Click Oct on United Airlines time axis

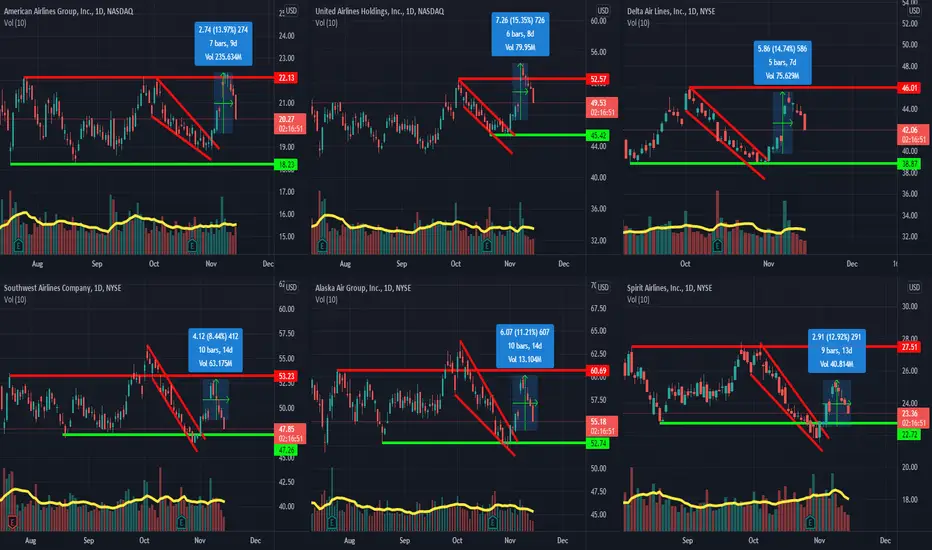point(455,263)
